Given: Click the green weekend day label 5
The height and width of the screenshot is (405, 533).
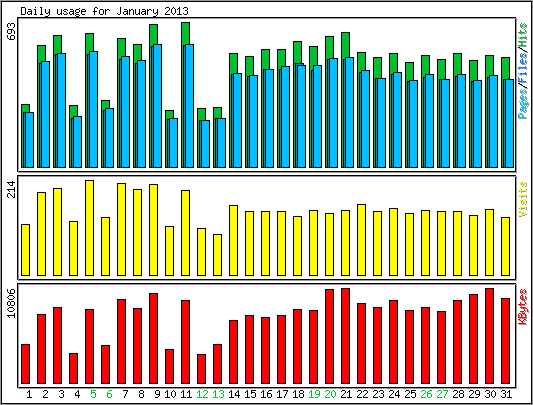Looking at the screenshot, I should point(93,394).
